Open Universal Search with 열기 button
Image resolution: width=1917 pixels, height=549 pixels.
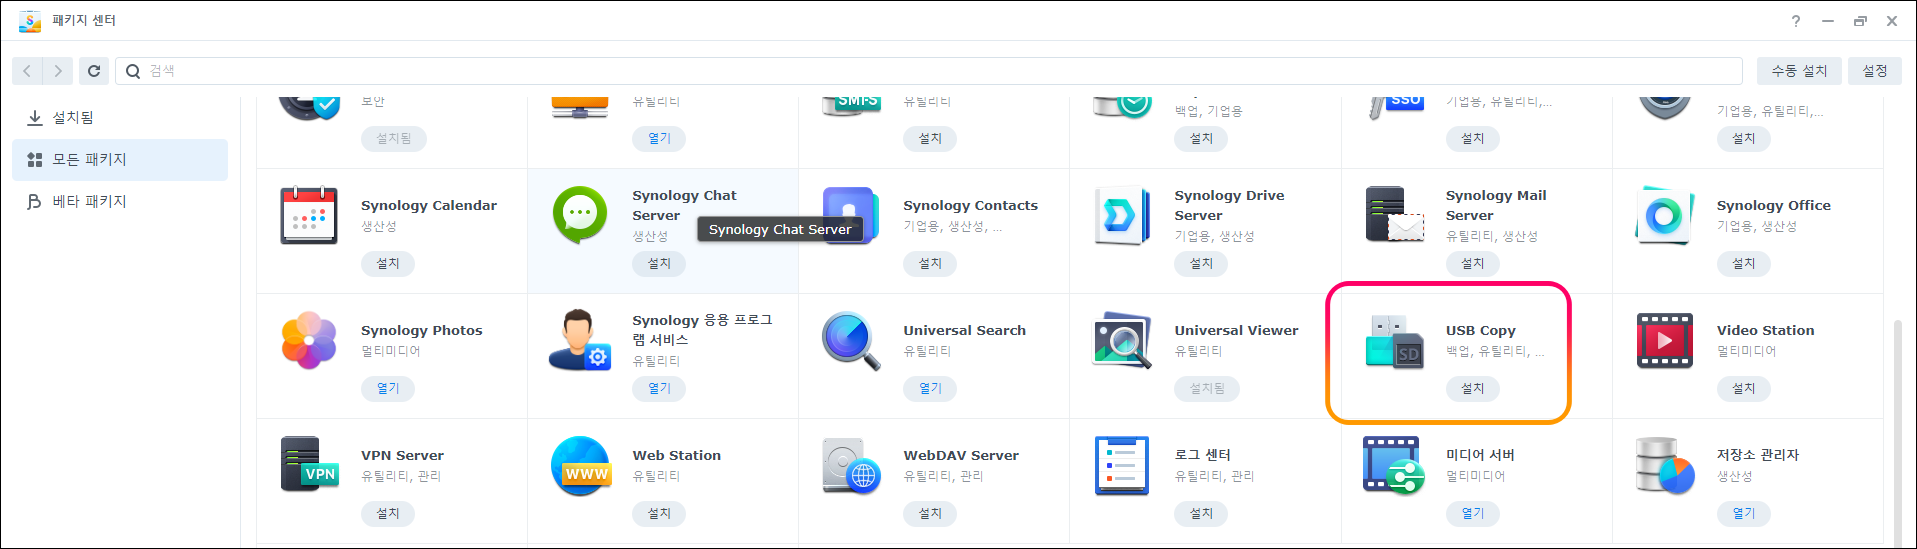tap(930, 388)
